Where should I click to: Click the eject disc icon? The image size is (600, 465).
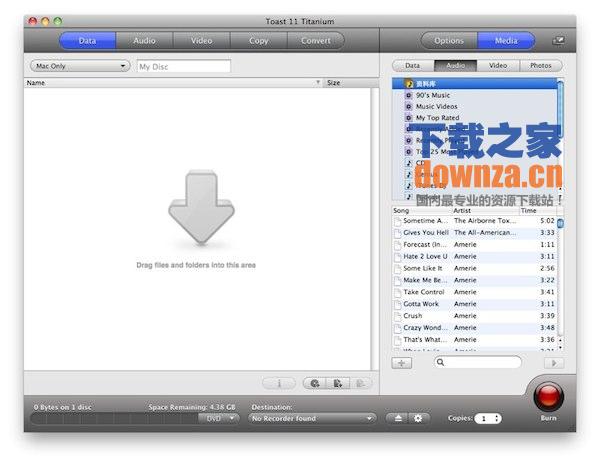(398, 418)
